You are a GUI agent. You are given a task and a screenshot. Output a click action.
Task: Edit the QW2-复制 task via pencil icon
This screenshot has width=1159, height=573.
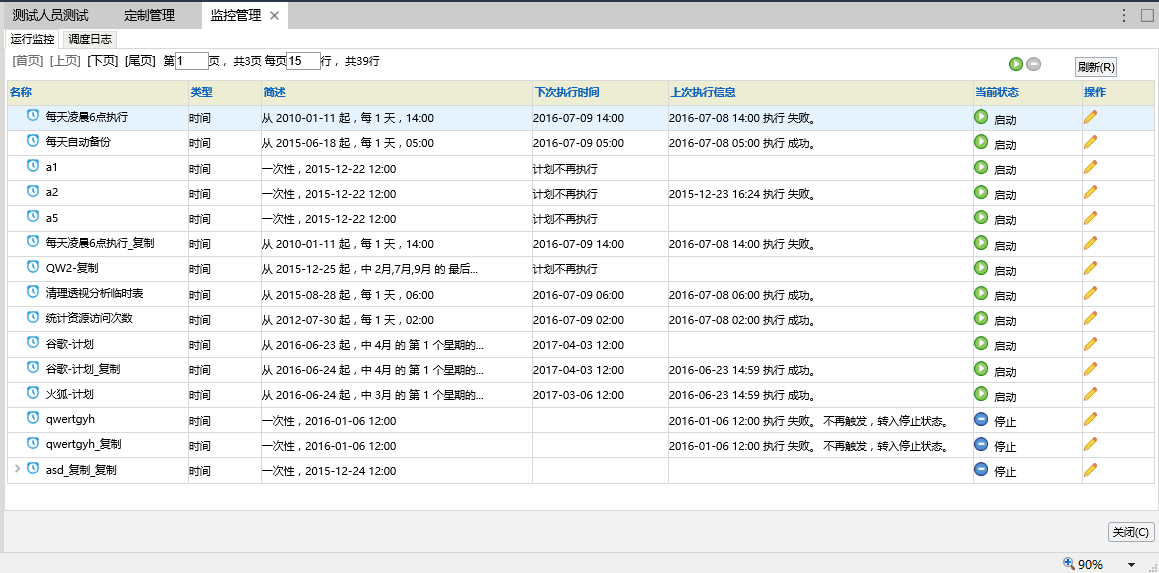pos(1090,268)
